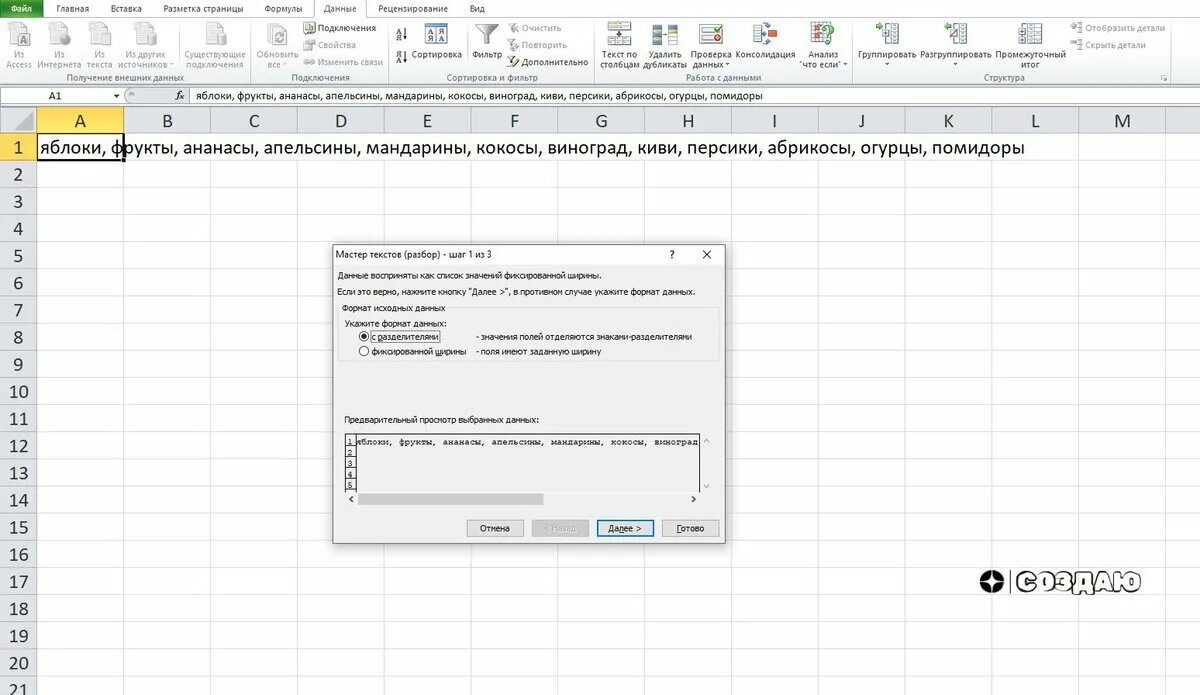The image size is (1200, 695).
Task: Sort descending with the Я-А icon
Action: tap(401, 57)
